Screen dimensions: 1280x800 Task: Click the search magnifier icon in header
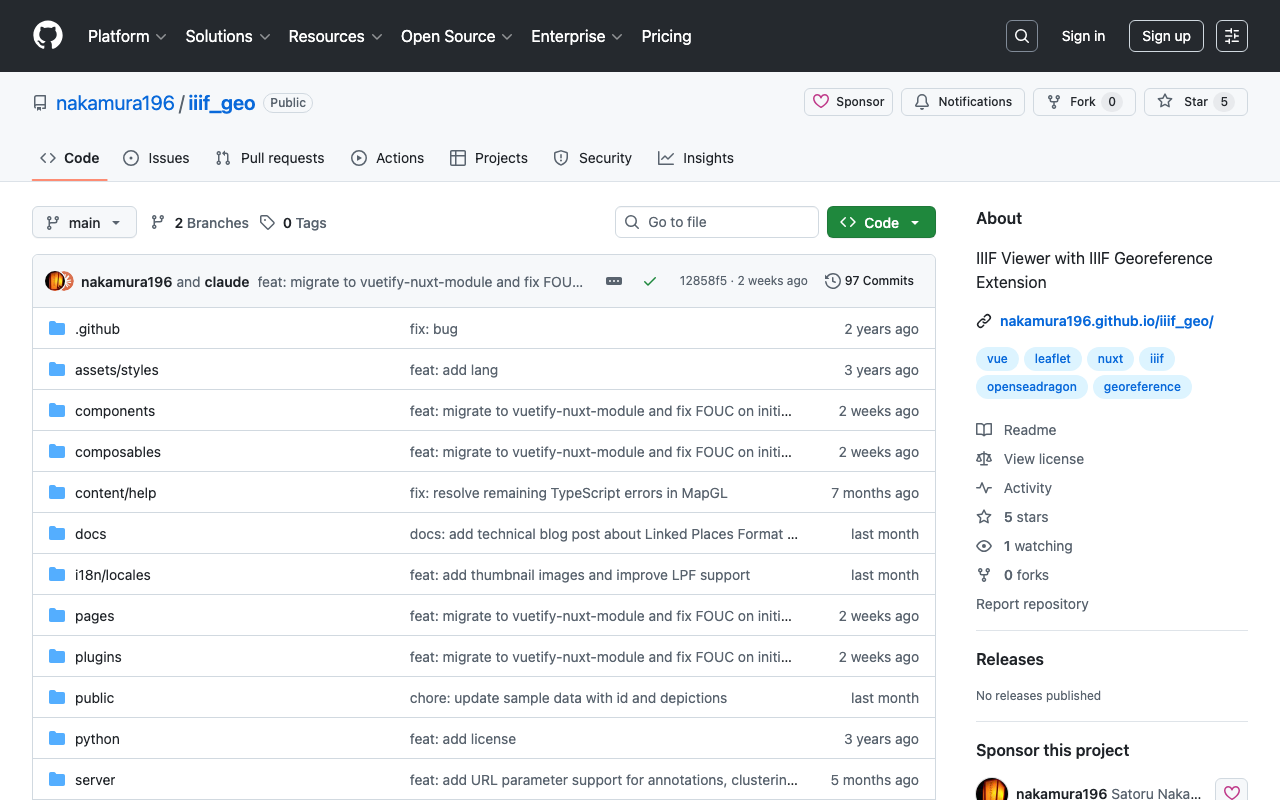pos(1021,36)
